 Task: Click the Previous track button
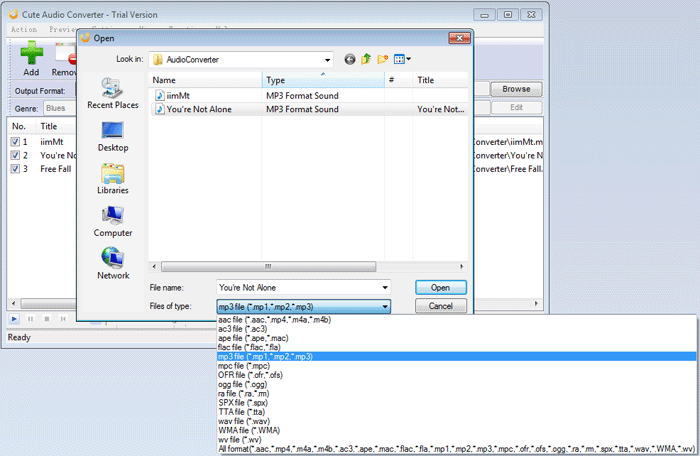click(x=63, y=319)
